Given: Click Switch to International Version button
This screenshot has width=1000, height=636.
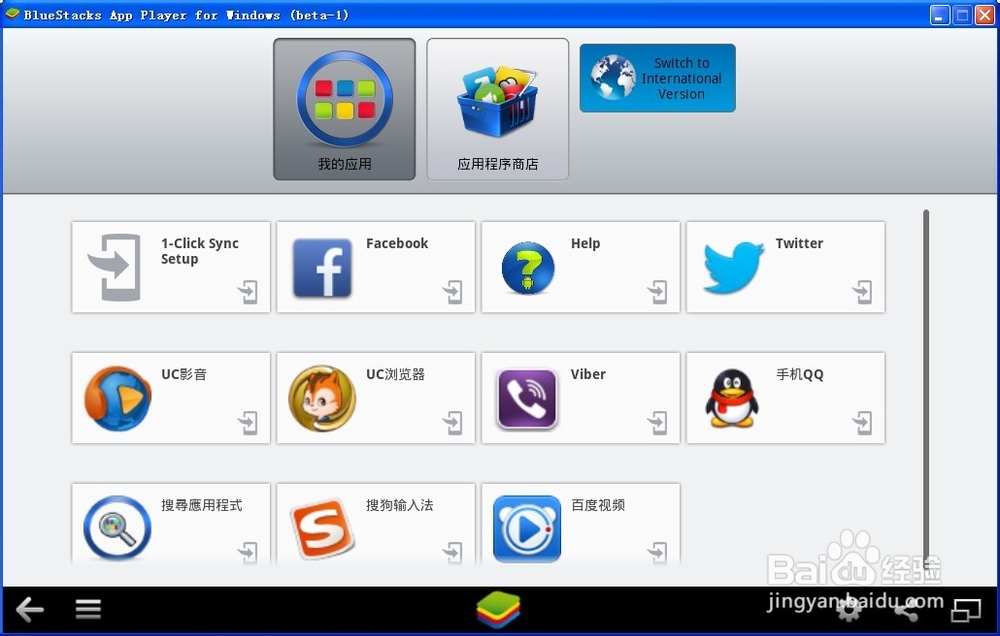Looking at the screenshot, I should click(x=658, y=78).
